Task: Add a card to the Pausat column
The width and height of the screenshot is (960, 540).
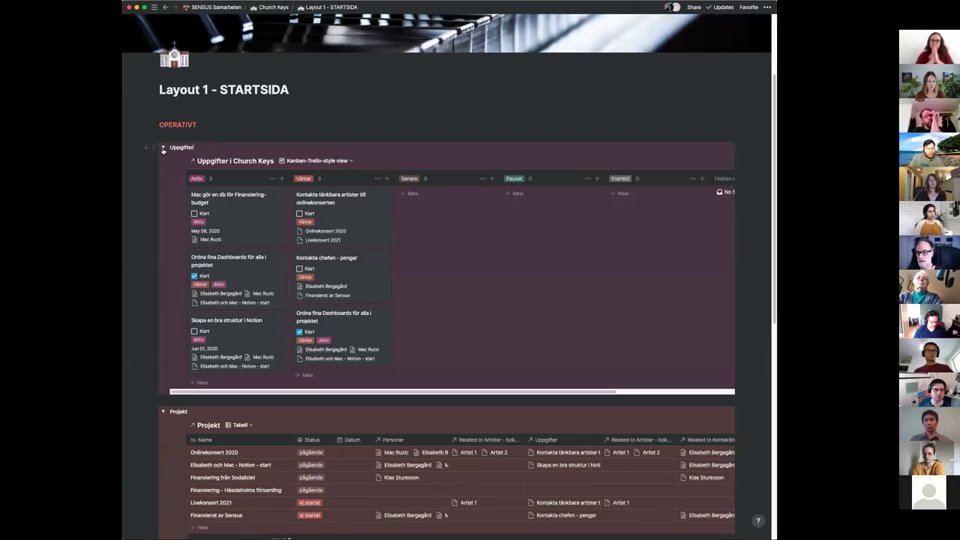Action: point(598,179)
